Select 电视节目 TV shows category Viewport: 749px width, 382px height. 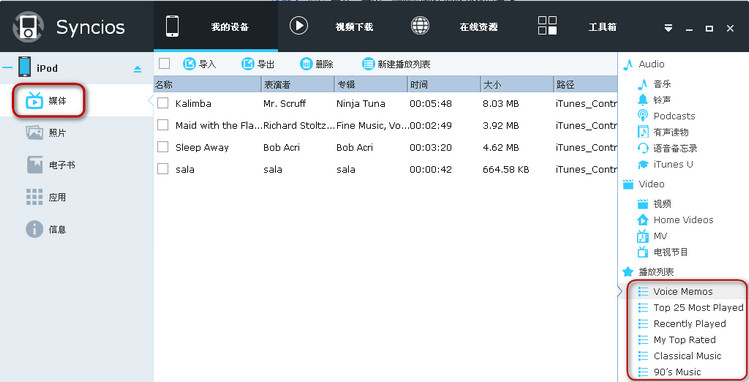(x=663, y=252)
